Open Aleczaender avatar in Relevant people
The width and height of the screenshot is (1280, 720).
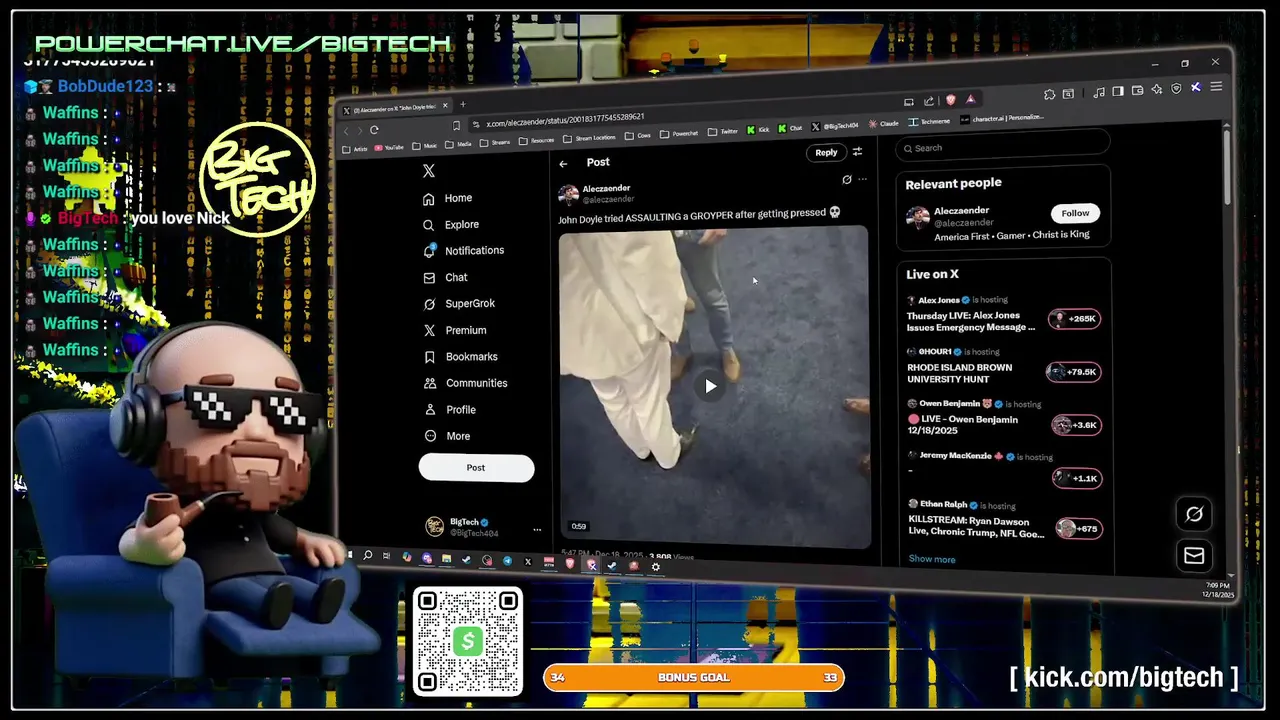pyautogui.click(x=917, y=218)
